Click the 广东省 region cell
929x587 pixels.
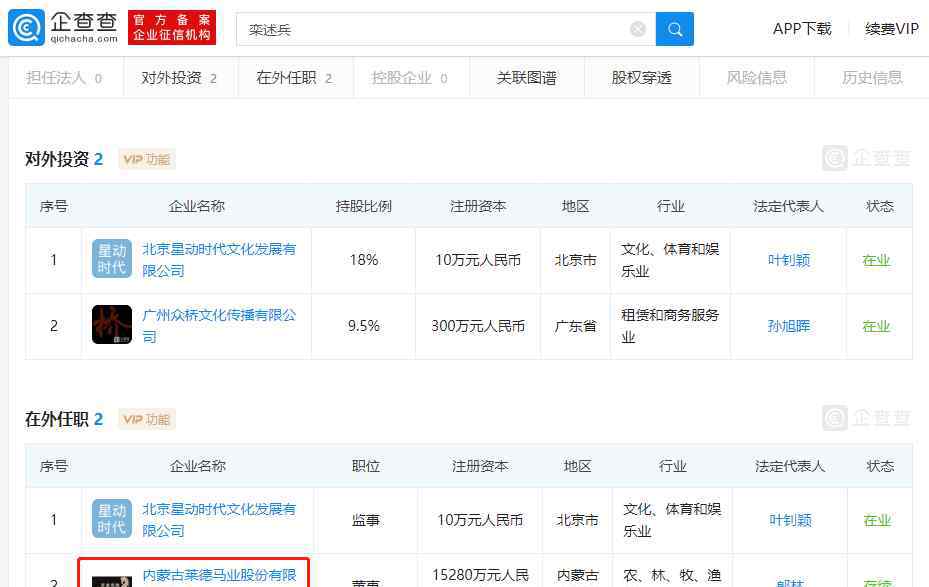[575, 326]
